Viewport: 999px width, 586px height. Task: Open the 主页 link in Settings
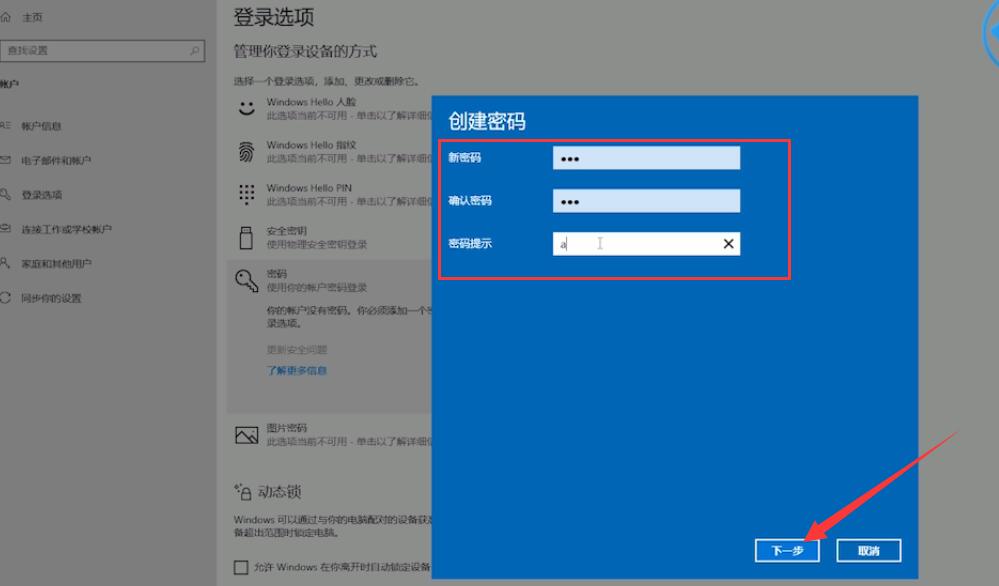(x=32, y=17)
